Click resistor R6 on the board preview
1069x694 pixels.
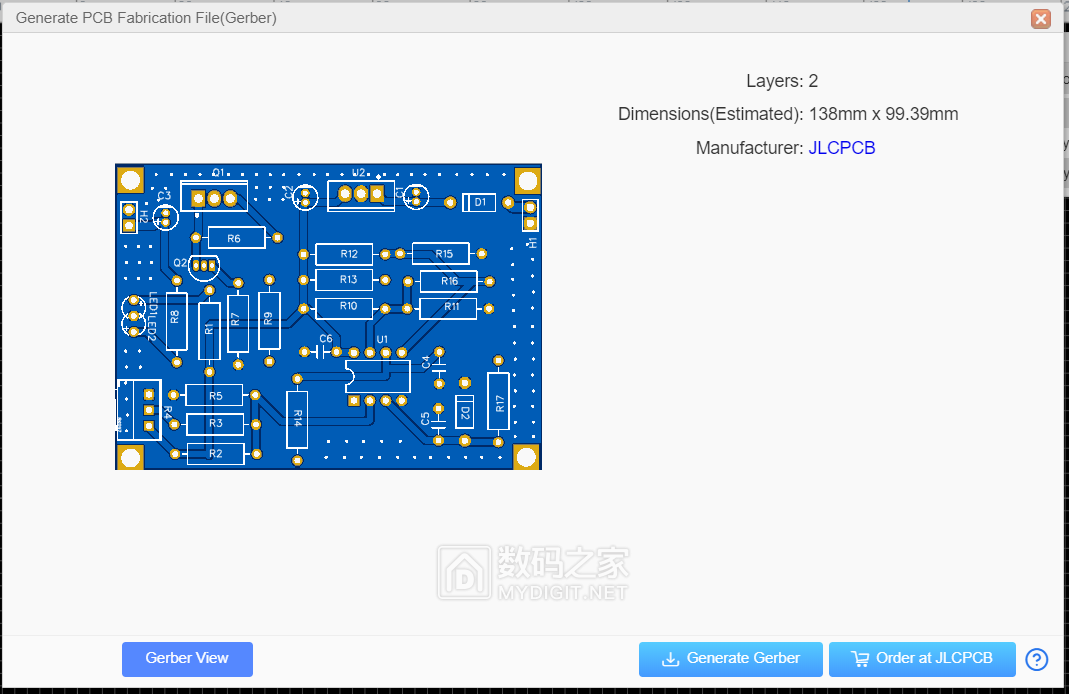pos(236,238)
